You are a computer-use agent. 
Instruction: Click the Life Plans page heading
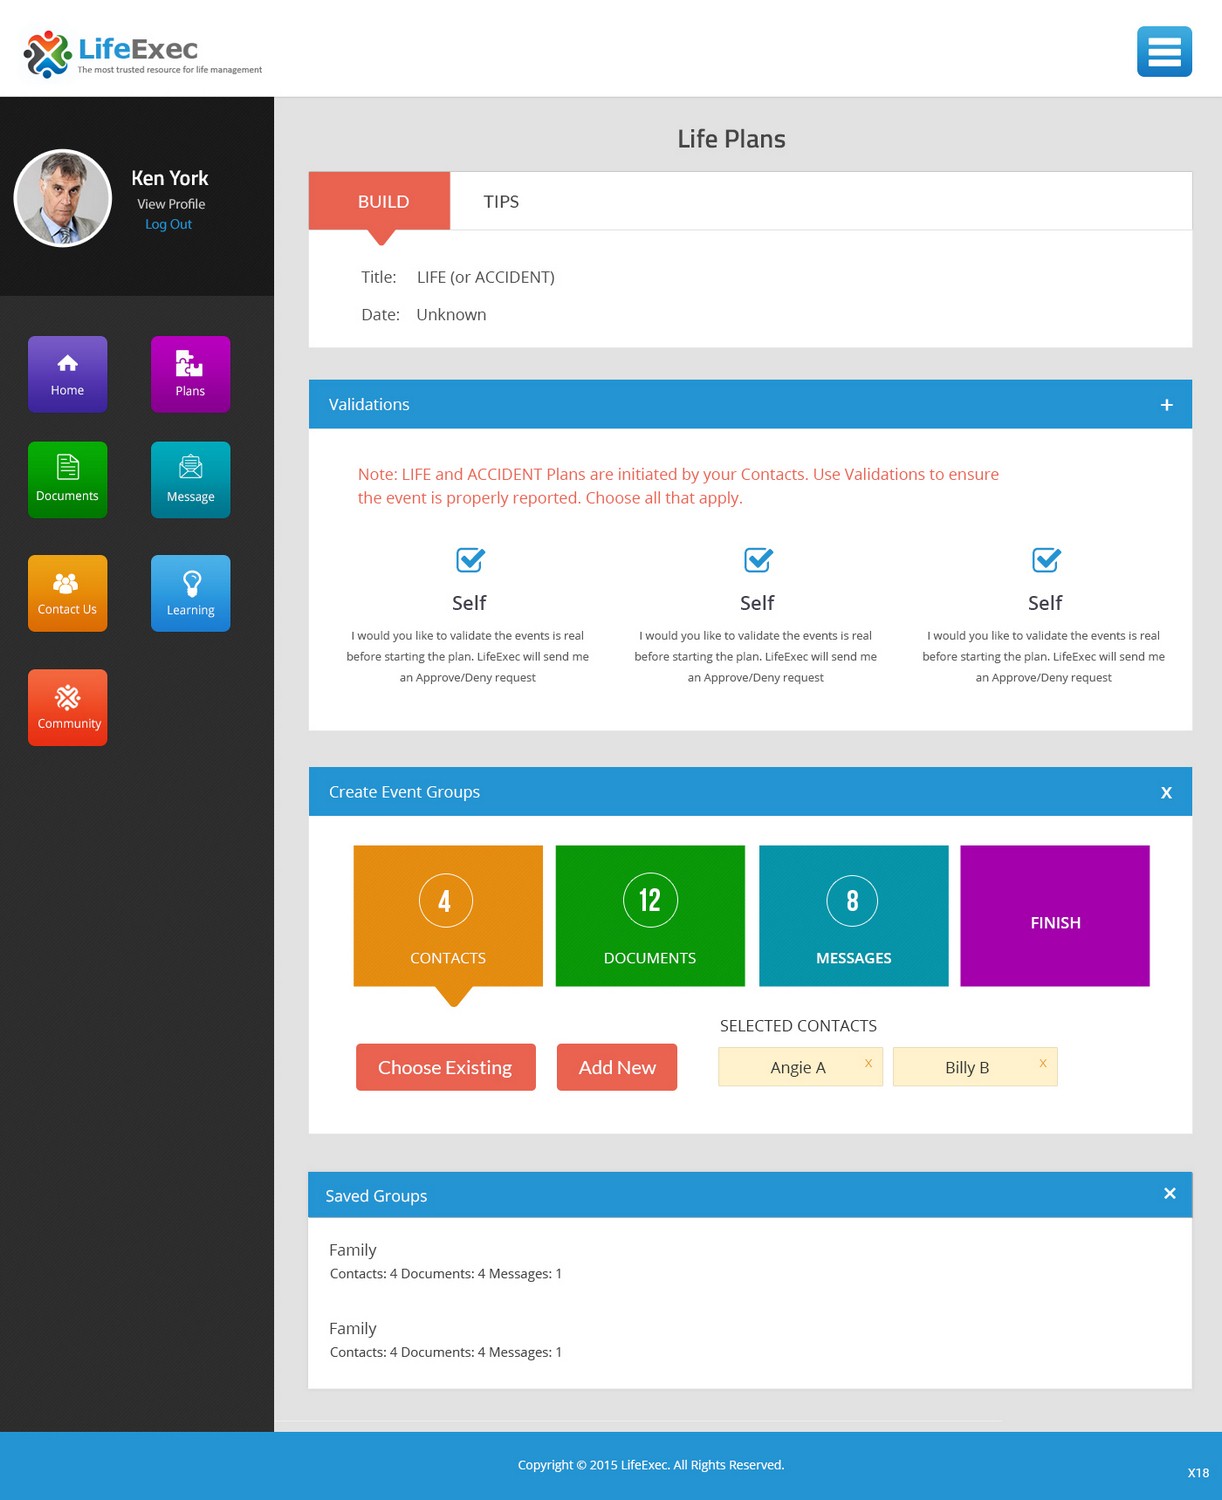[731, 139]
